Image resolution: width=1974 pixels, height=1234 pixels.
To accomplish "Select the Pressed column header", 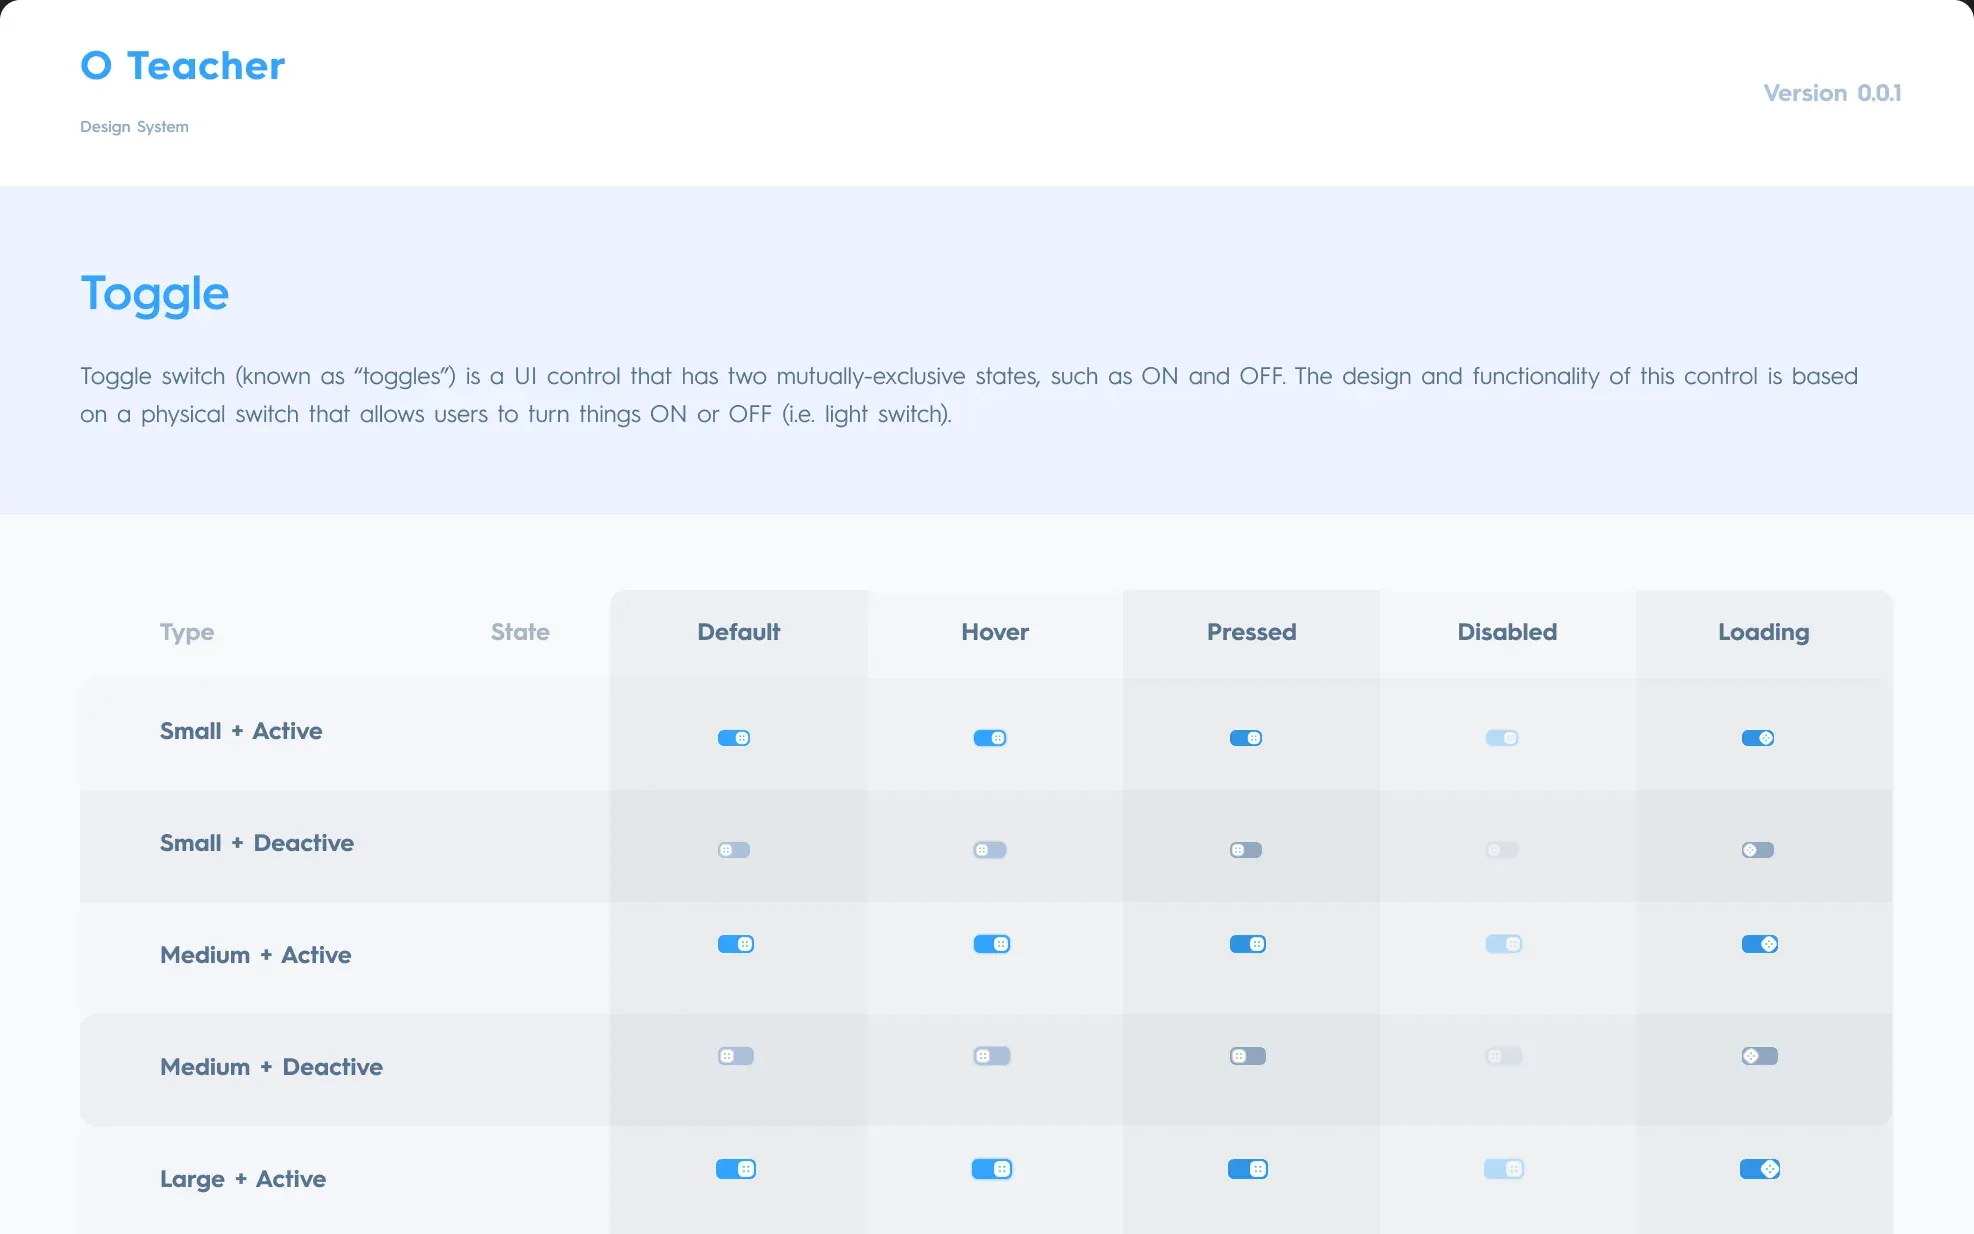I will [1251, 632].
